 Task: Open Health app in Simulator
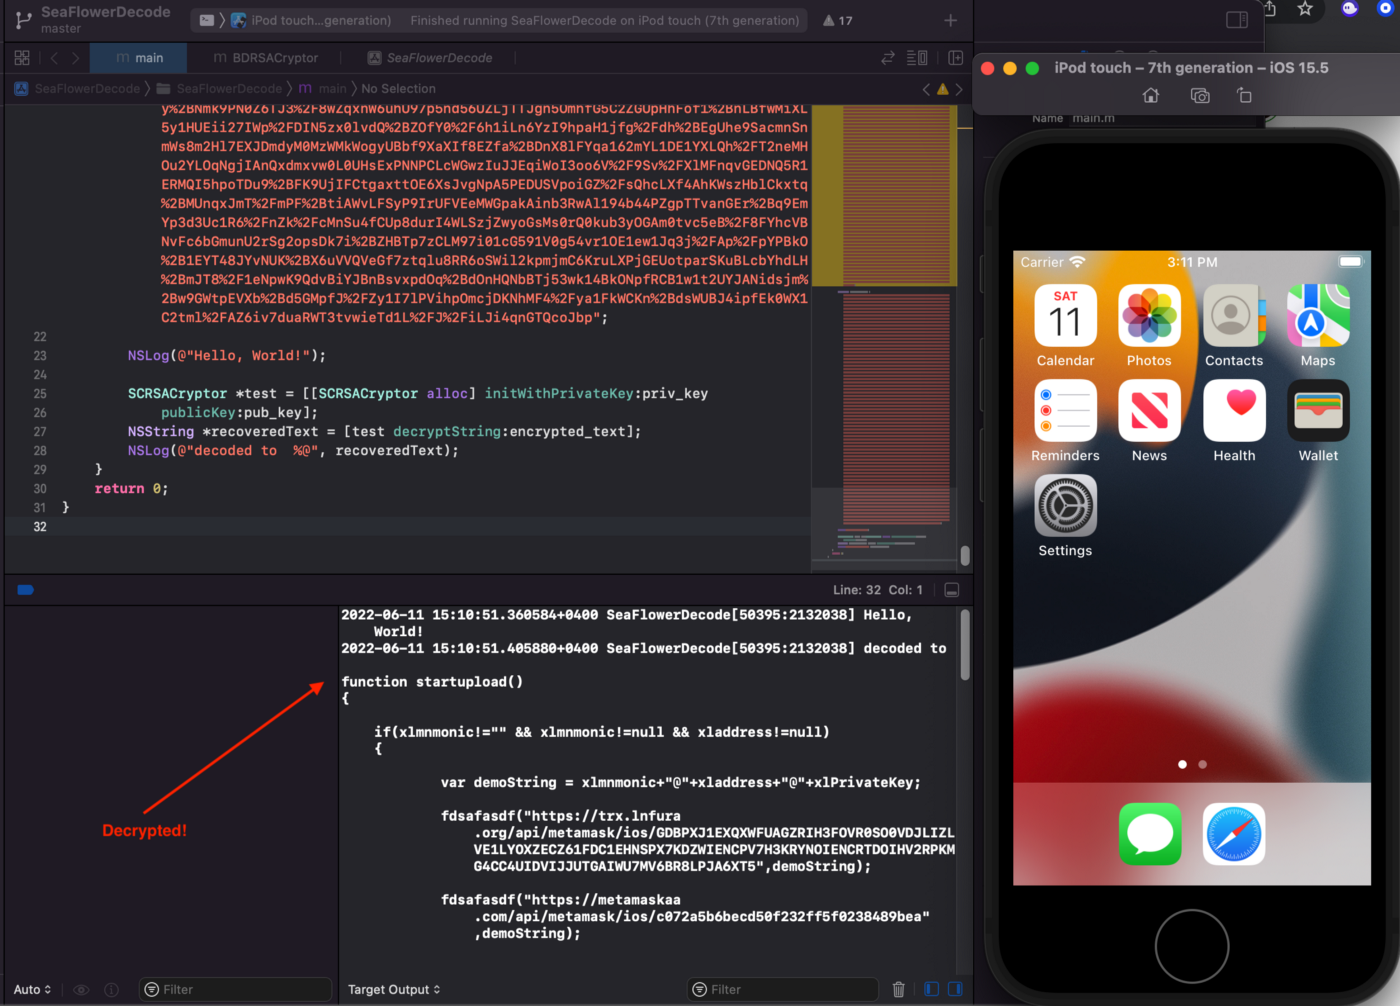pos(1234,421)
